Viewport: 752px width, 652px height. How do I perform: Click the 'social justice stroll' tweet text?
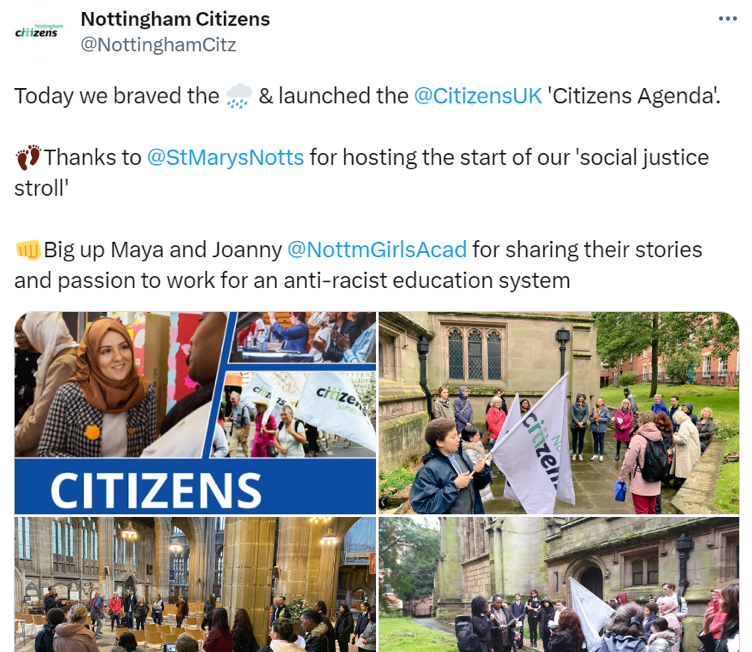362,173
